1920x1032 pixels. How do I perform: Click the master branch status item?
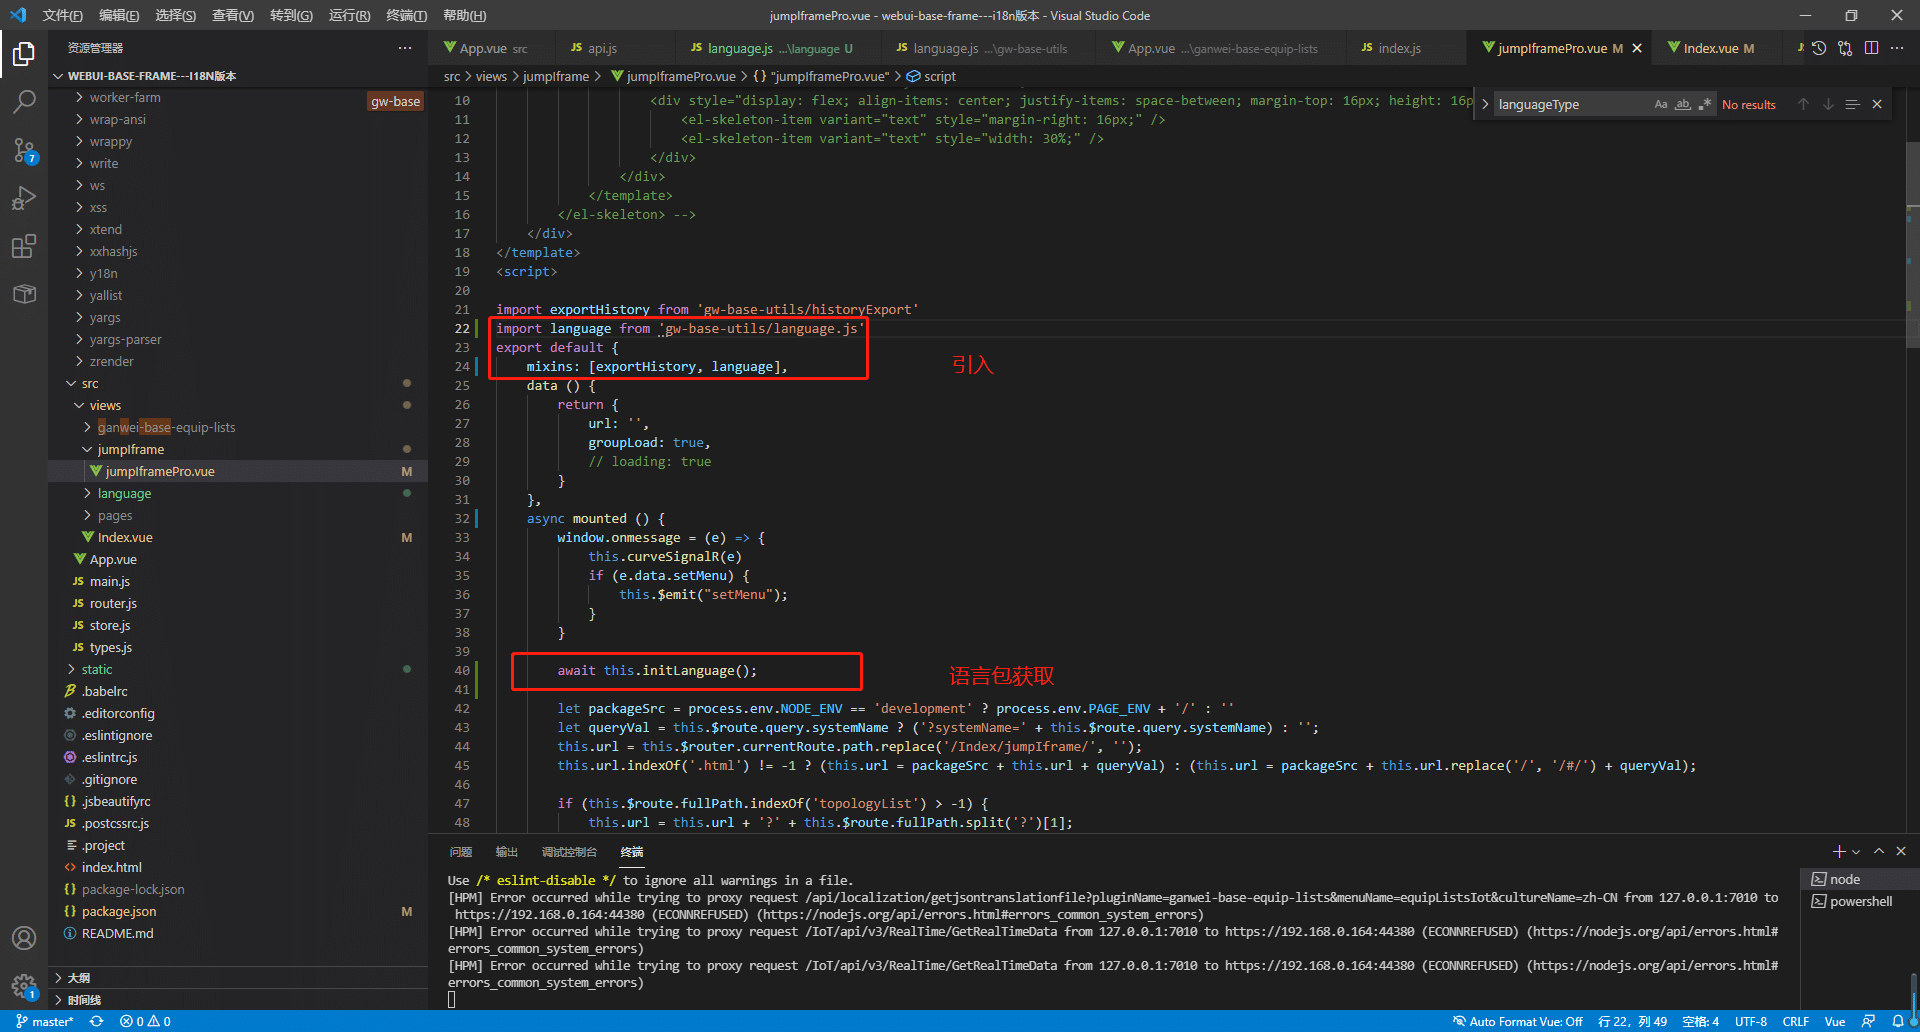click(x=45, y=1021)
